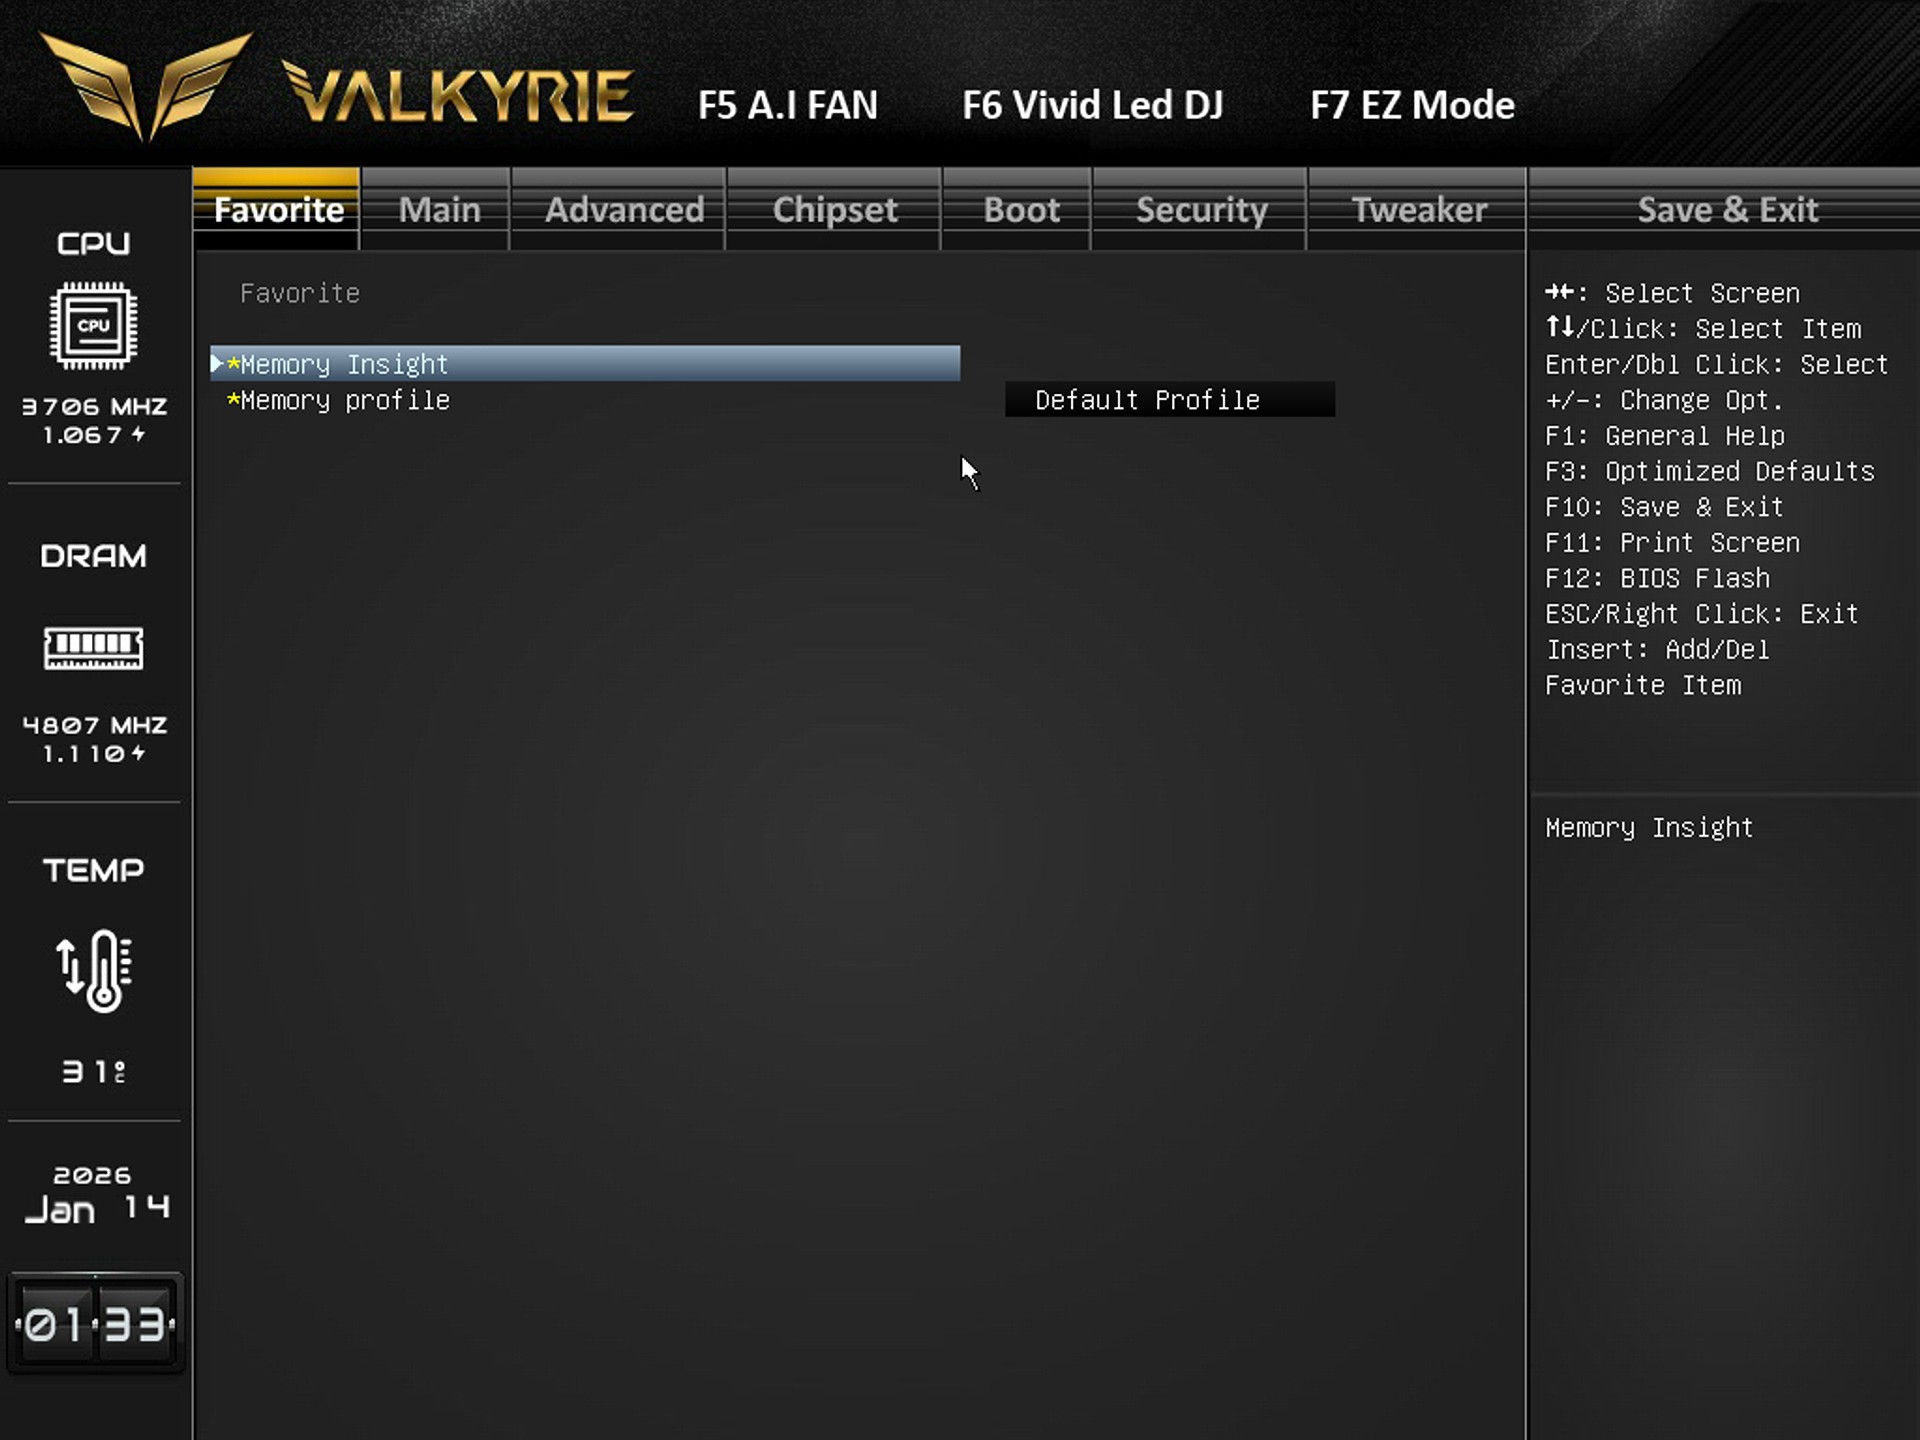Click the yellow star beside Memory profile
Image resolution: width=1920 pixels, height=1440 pixels.
pyautogui.click(x=233, y=401)
